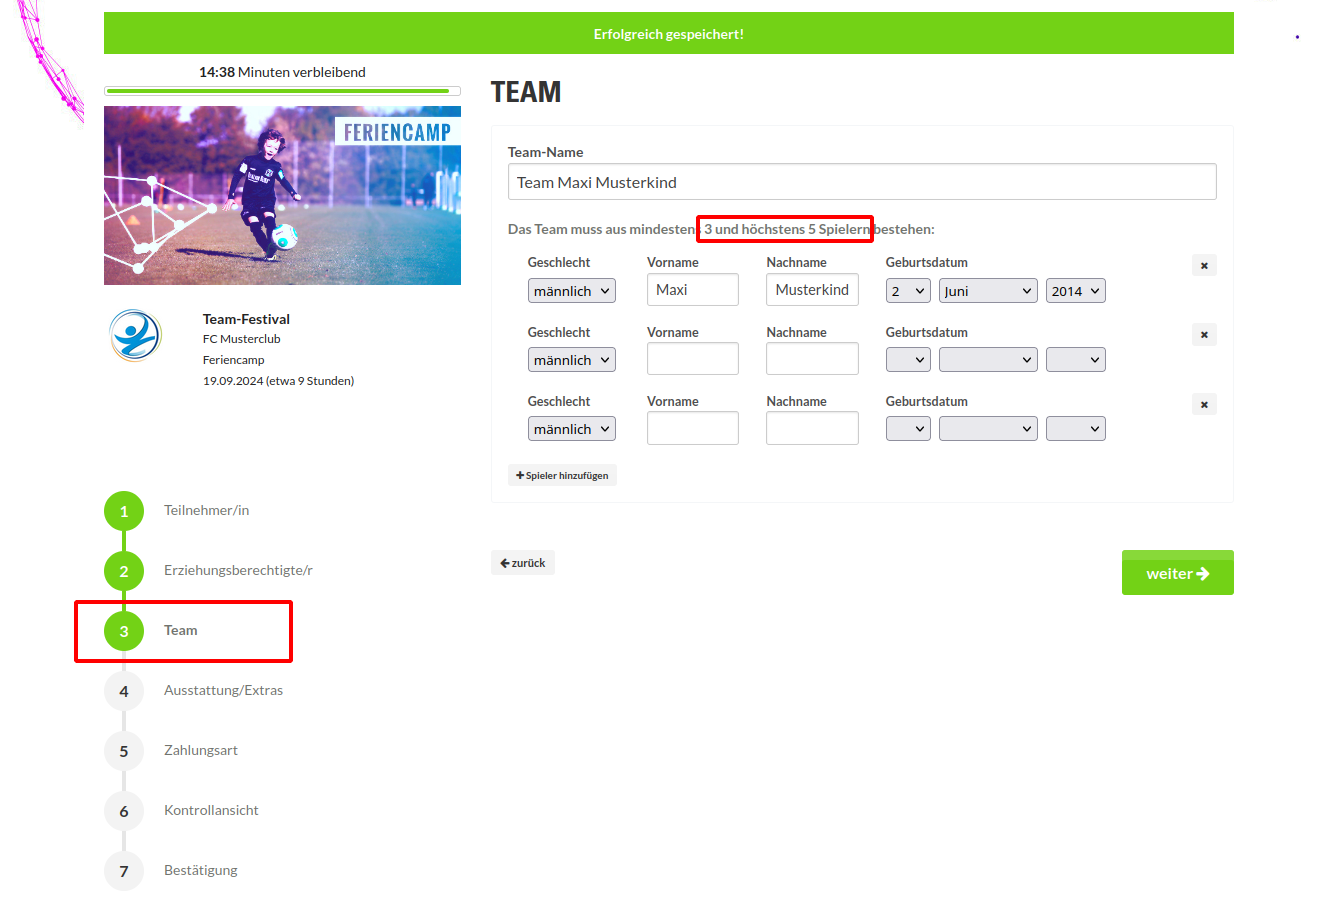Click the Team-Name input field
Image resolution: width=1318 pixels, height=917 pixels.
tap(862, 182)
